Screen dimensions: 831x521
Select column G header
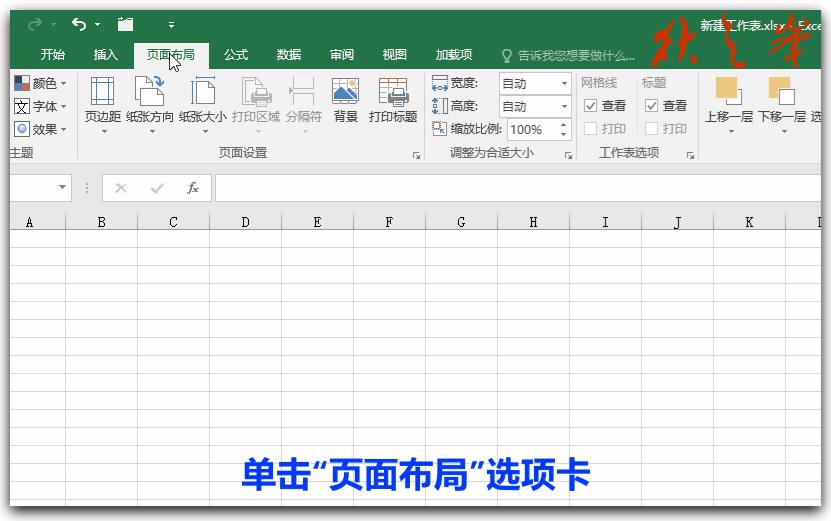point(461,222)
